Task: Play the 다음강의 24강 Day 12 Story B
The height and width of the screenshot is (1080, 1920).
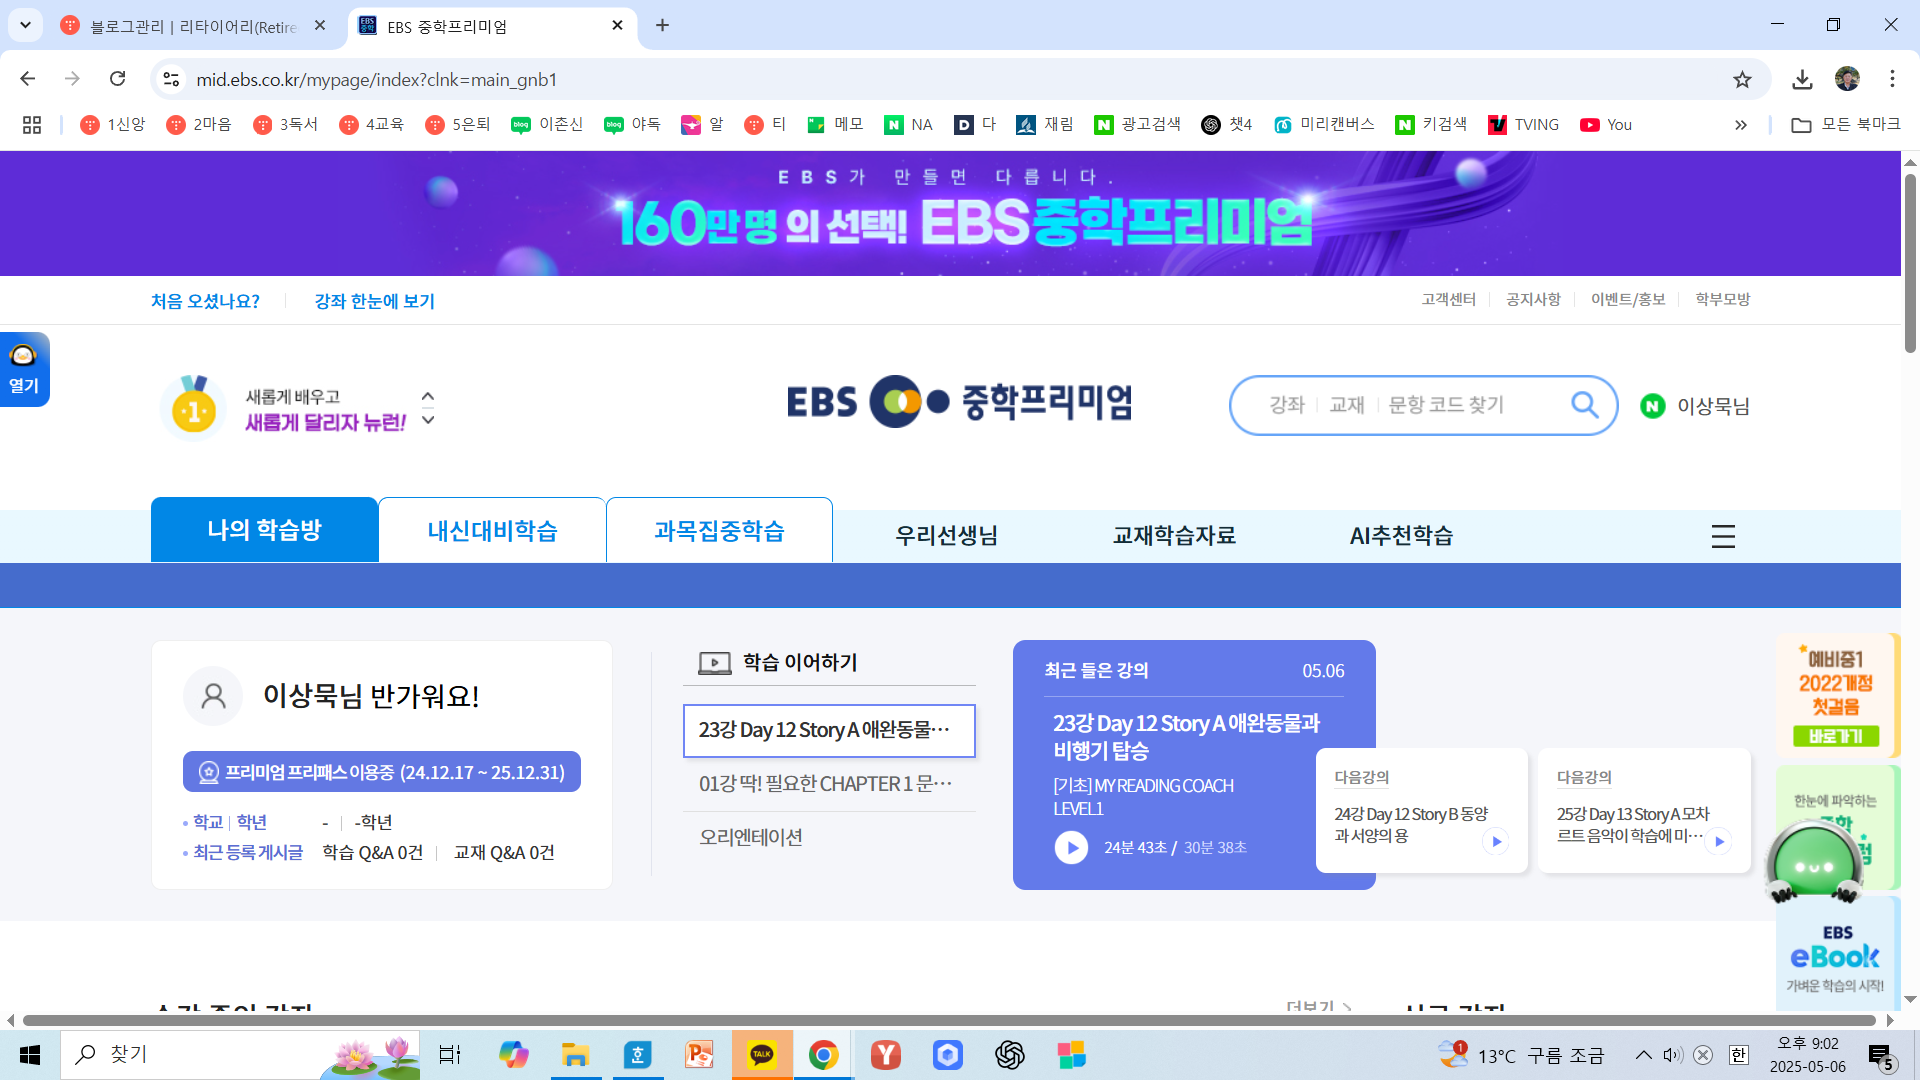Action: (x=1496, y=841)
